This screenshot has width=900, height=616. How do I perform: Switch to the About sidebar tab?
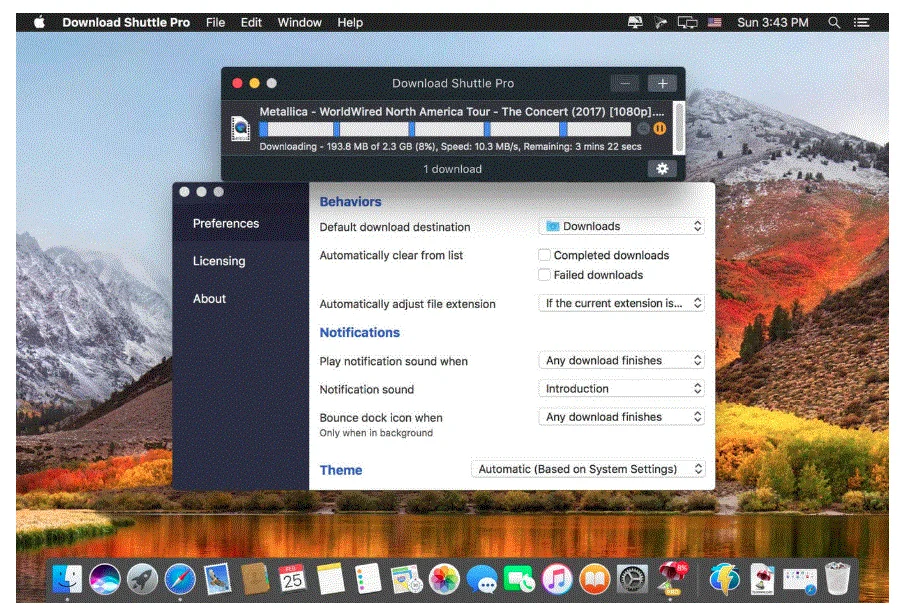click(209, 299)
